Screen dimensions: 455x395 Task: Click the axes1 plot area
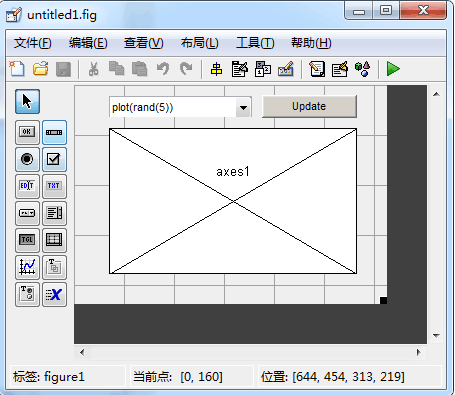click(x=233, y=201)
